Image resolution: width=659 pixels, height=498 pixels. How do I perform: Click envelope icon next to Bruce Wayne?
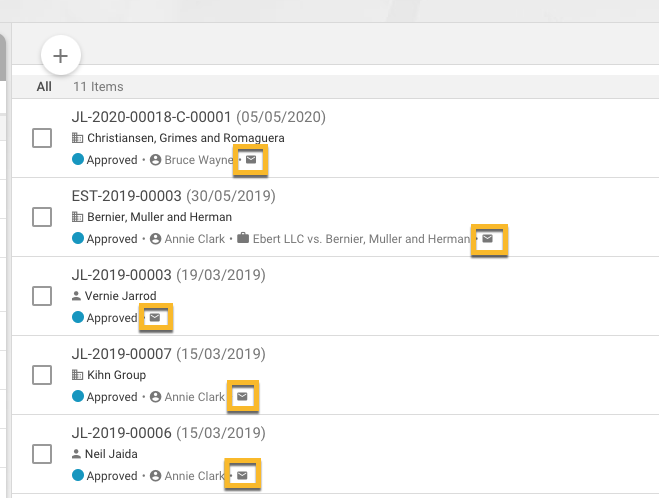[x=251, y=160]
